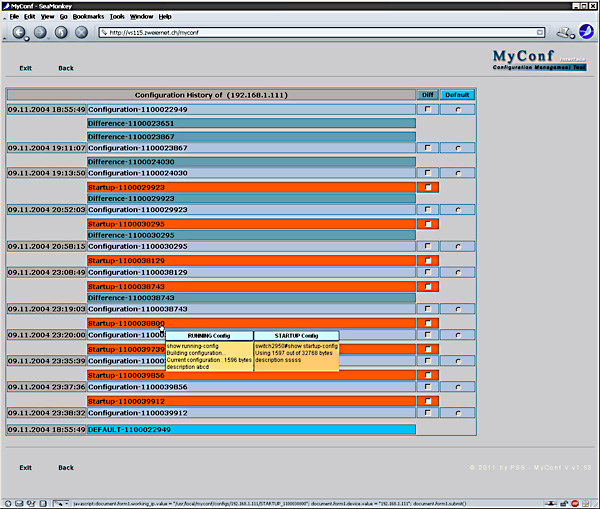Check Diff box for Startup-1100029923
This screenshot has width=600, height=509.
(x=428, y=187)
